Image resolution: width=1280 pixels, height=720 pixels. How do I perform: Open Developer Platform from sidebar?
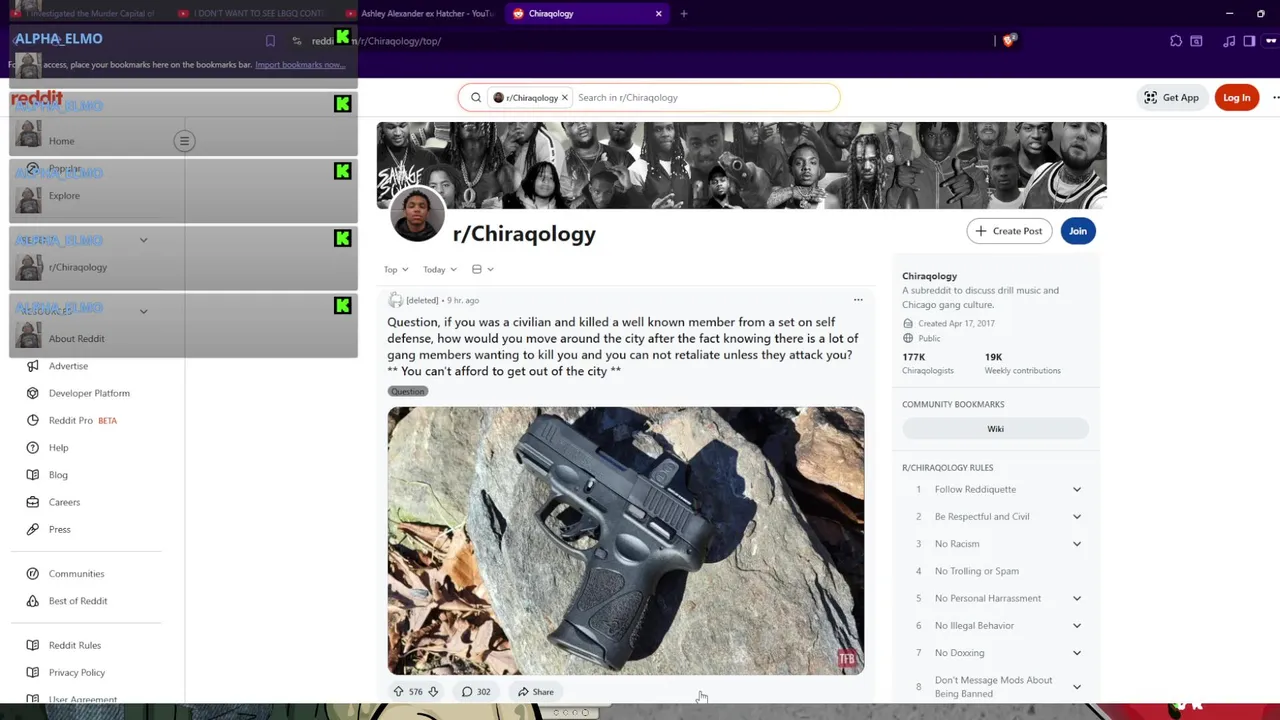coord(89,393)
